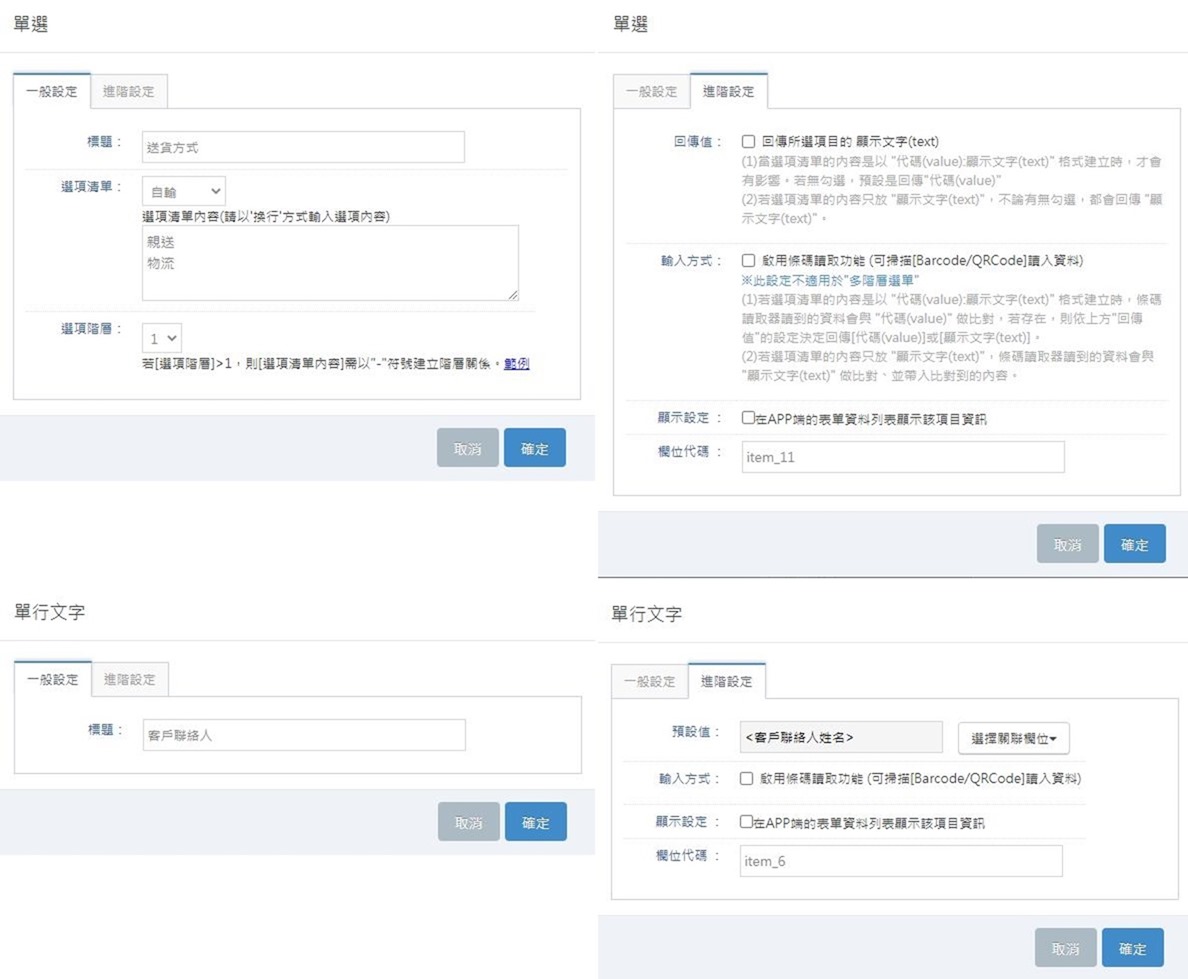Toggle barcode reading checkbox above the multi-level menu note
This screenshot has width=1188, height=979.
click(x=748, y=261)
